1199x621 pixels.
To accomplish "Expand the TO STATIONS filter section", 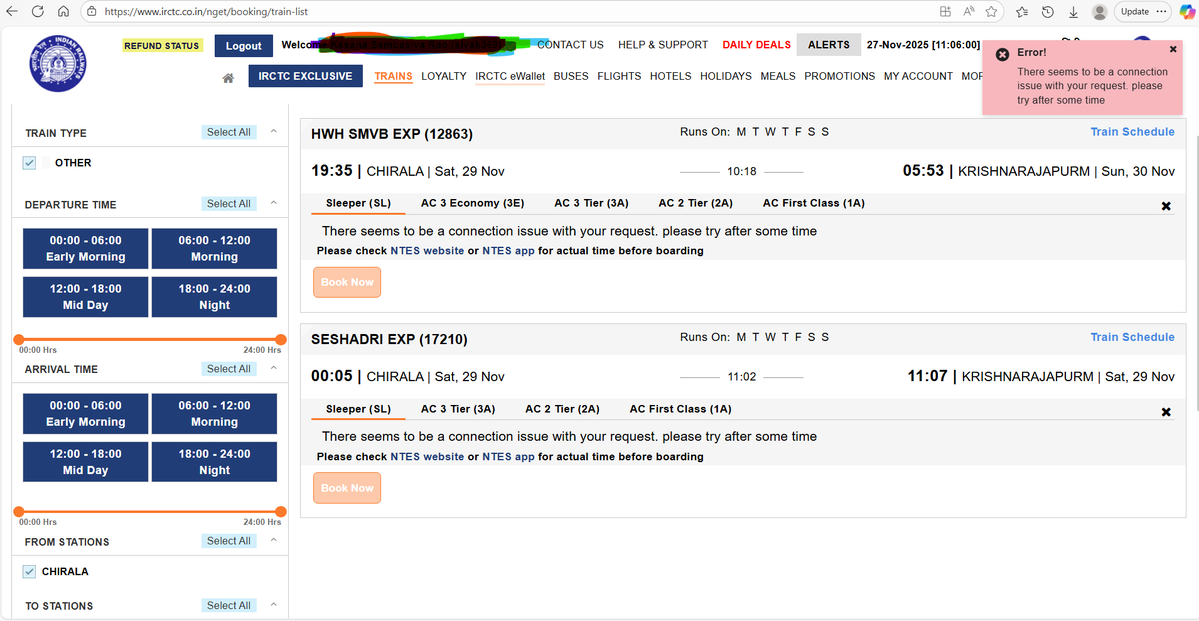I will point(272,604).
